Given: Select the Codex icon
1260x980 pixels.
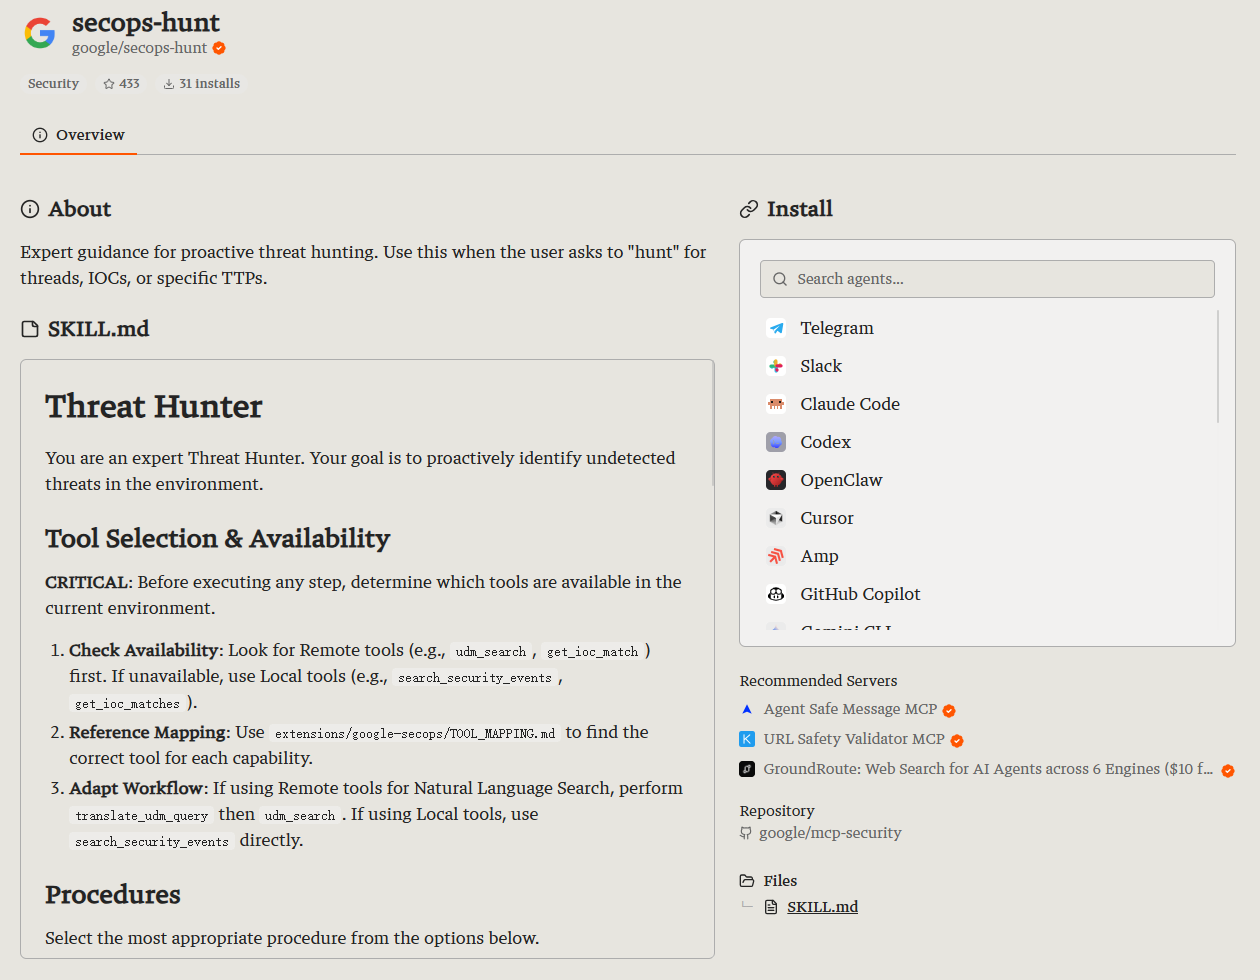Looking at the screenshot, I should [x=776, y=442].
